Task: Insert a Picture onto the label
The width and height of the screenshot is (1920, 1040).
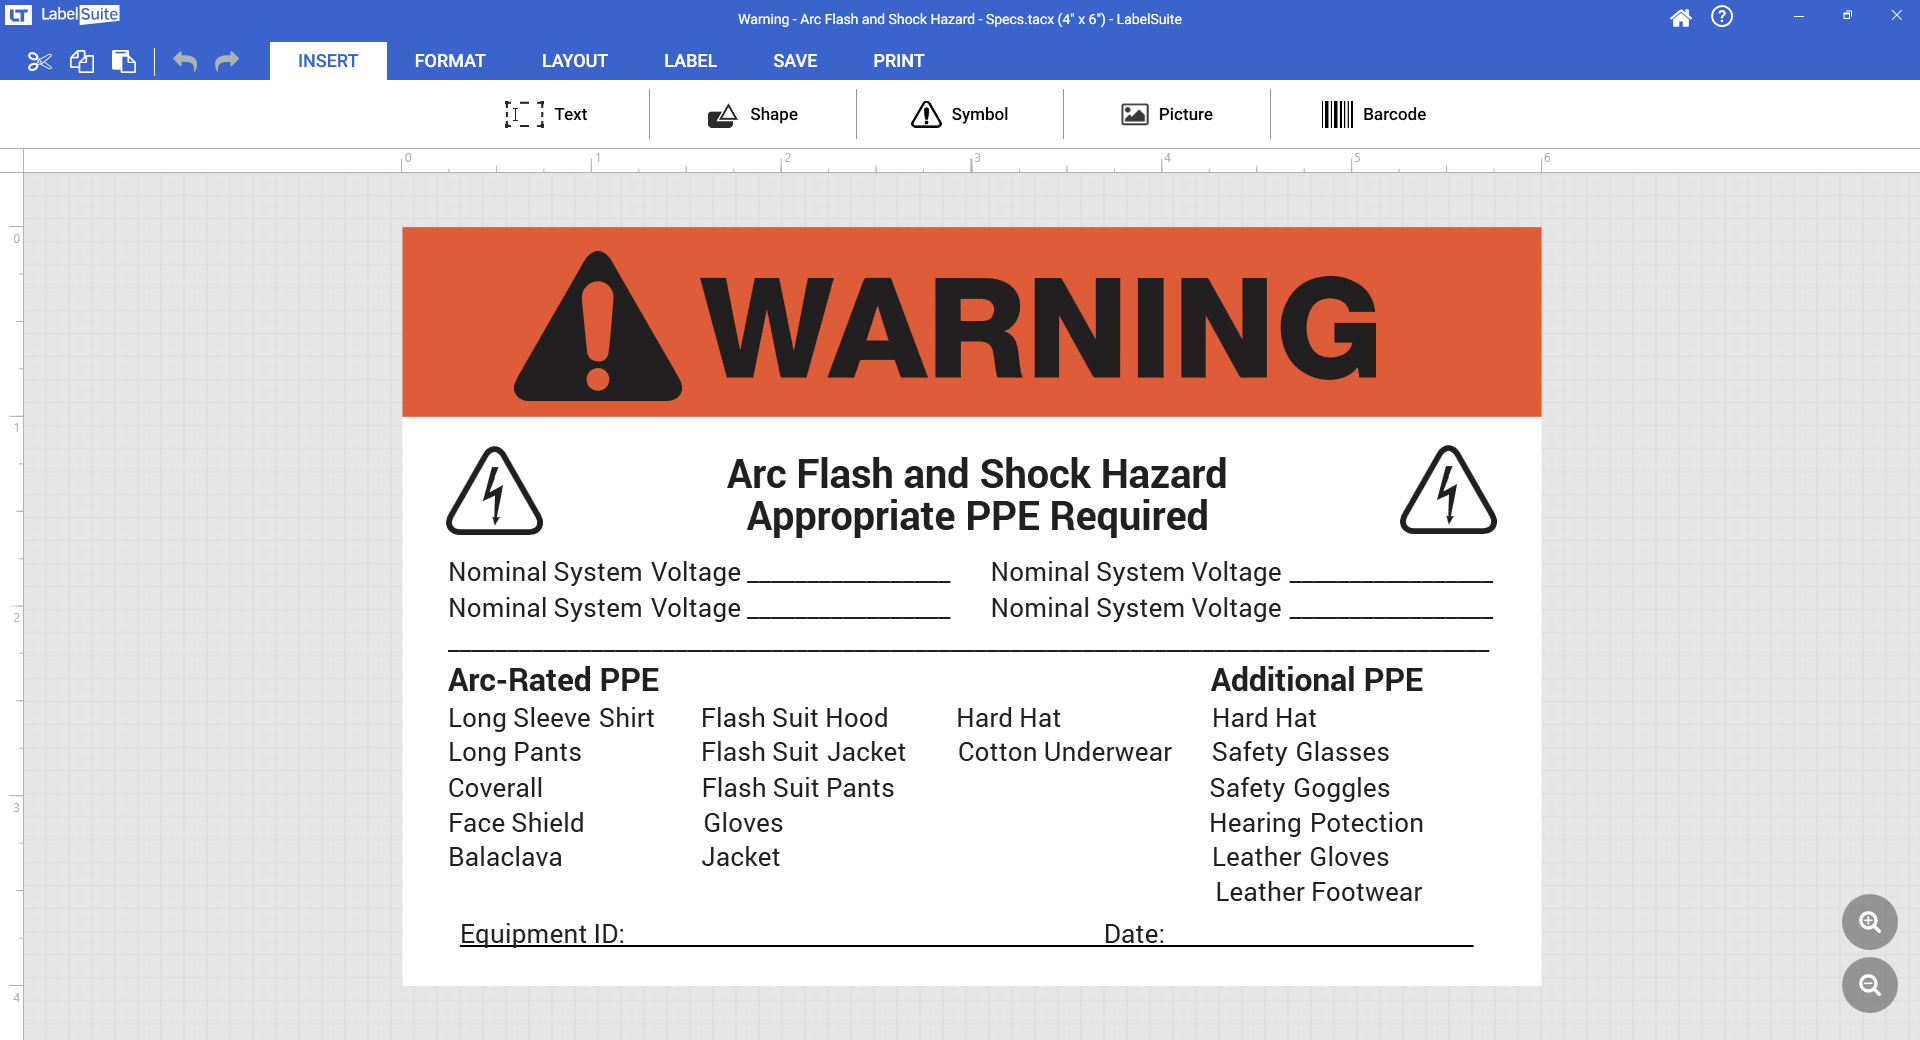Action: (1166, 114)
